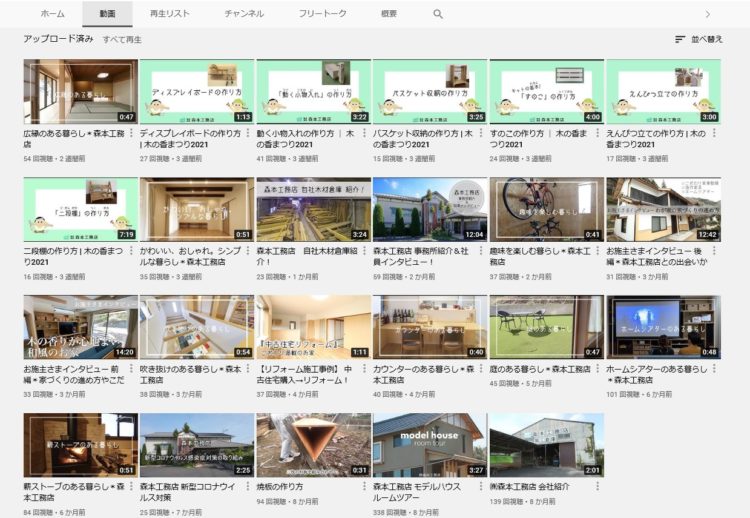
Task: Click the すべて再生 play all link
Action: pyautogui.click(x=122, y=40)
